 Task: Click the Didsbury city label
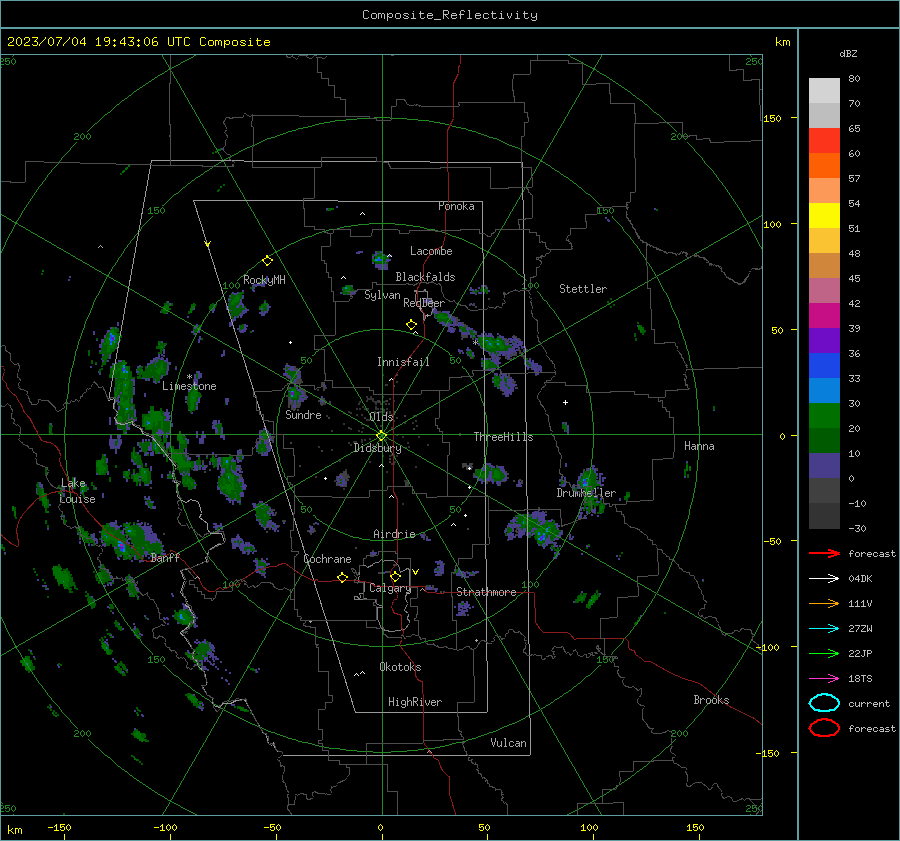[377, 448]
